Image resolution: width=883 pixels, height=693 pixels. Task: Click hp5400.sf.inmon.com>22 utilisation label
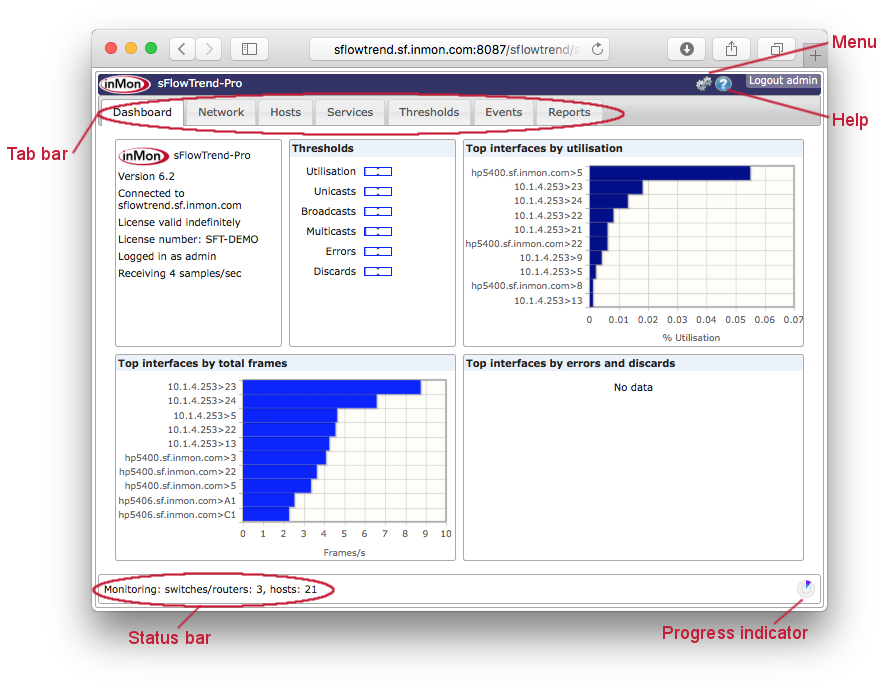pyautogui.click(x=524, y=244)
